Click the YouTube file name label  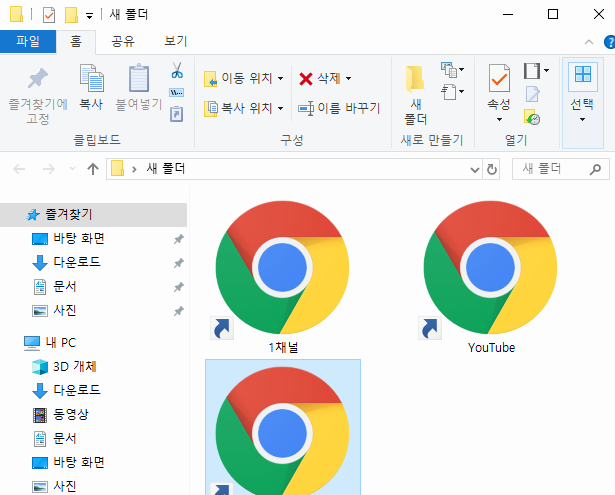(x=491, y=348)
